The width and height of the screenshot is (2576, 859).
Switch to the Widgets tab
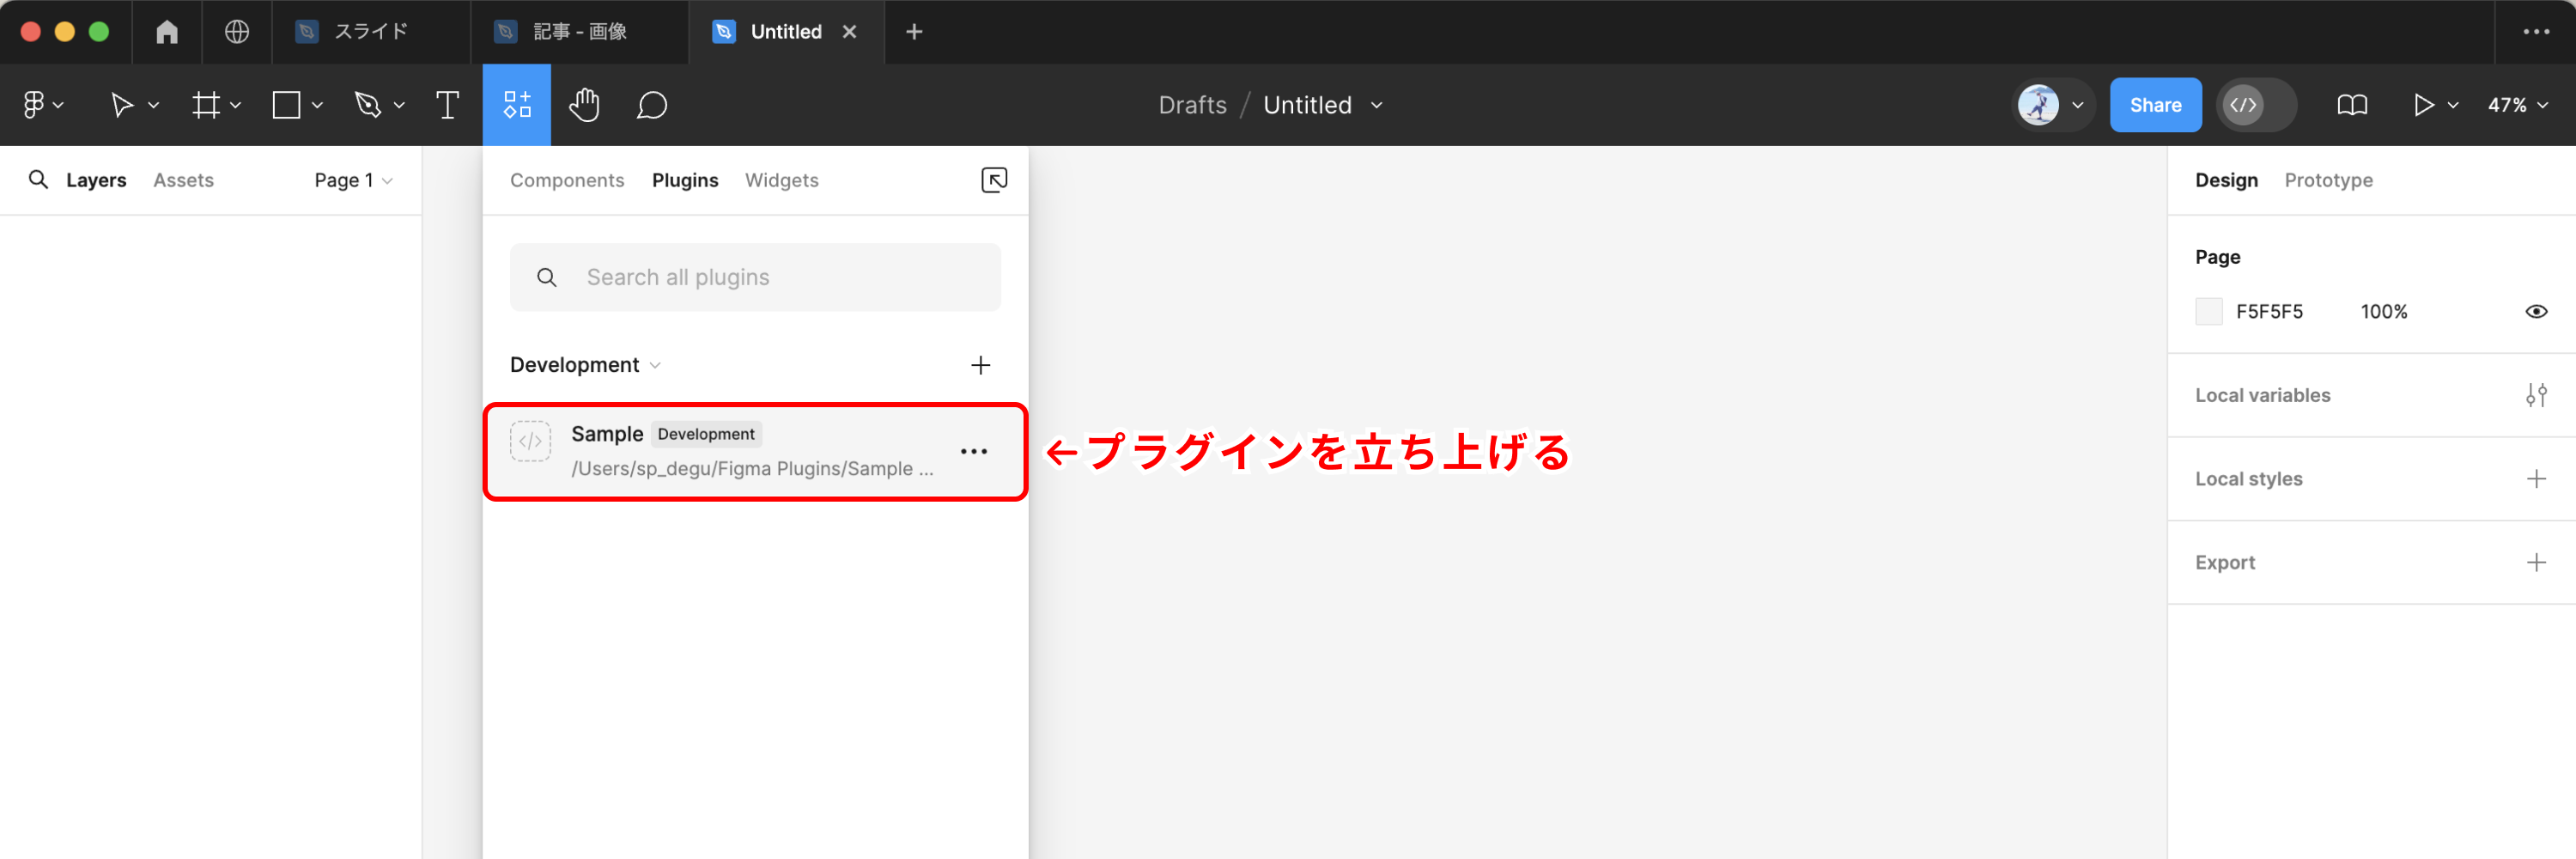(x=781, y=180)
